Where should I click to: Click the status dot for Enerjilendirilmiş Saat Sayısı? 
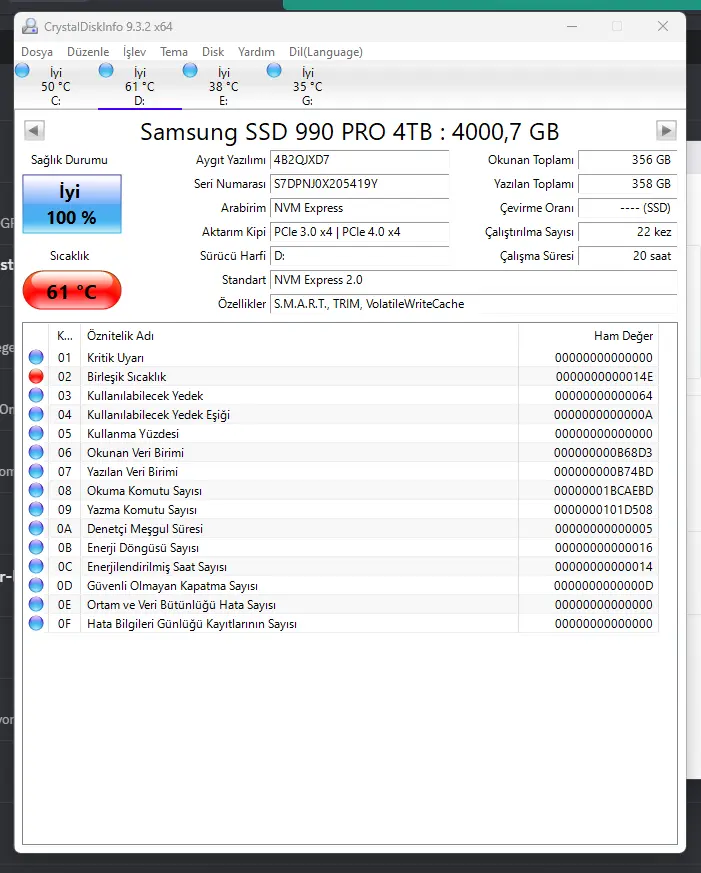(36, 566)
